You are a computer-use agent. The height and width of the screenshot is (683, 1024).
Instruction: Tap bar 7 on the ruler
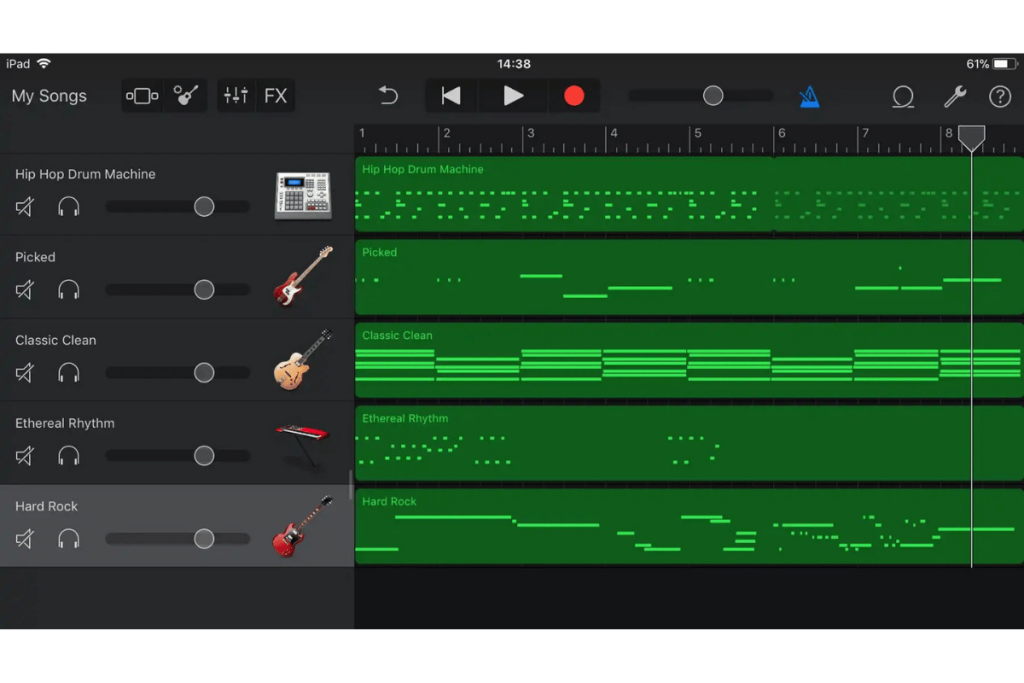[x=865, y=133]
